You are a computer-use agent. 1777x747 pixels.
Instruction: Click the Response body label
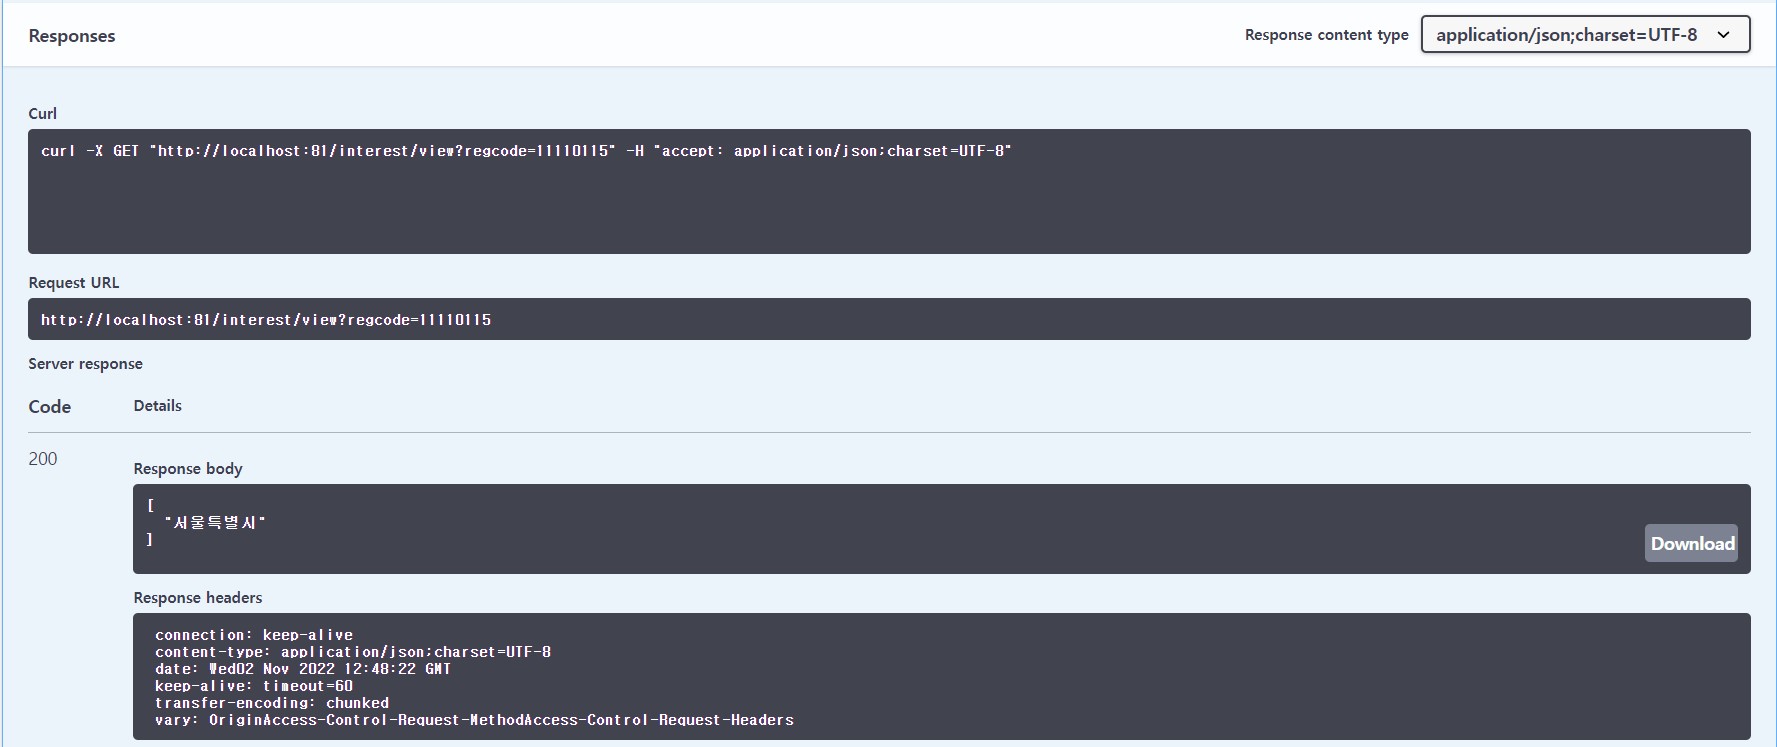click(188, 468)
